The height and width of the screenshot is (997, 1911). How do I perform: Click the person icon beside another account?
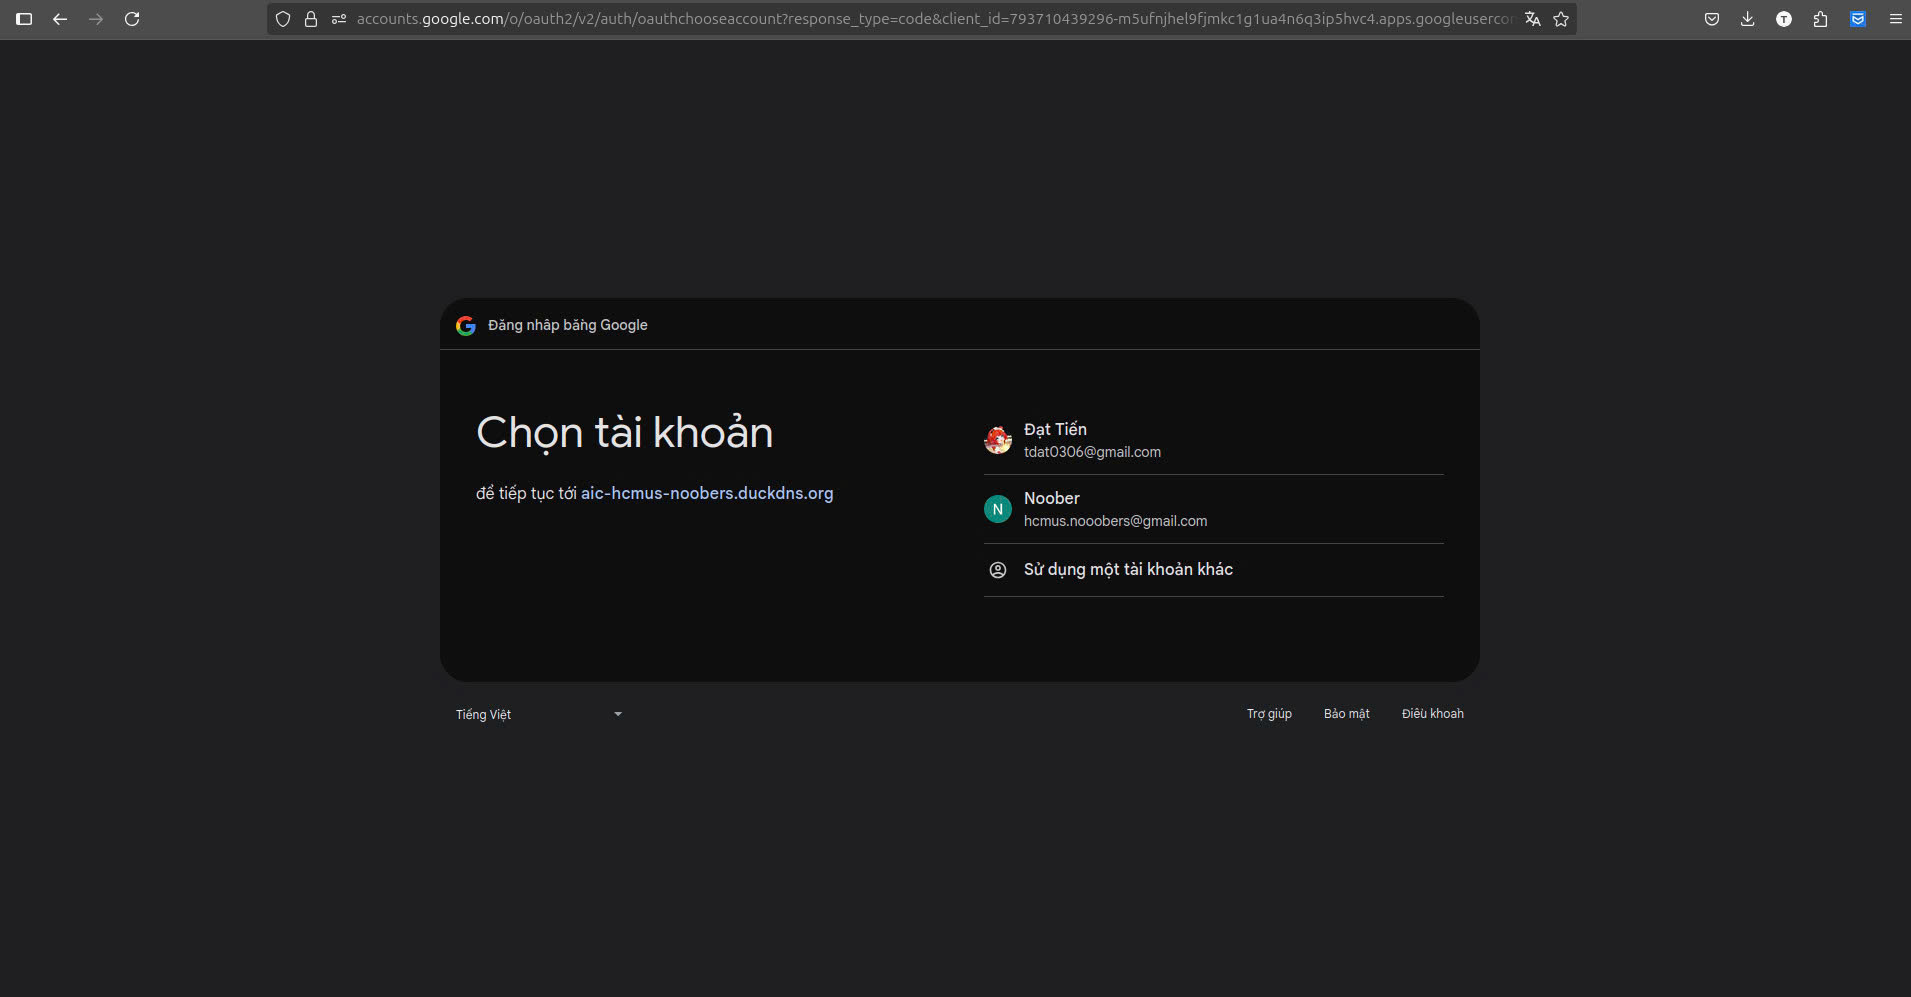[x=998, y=570]
